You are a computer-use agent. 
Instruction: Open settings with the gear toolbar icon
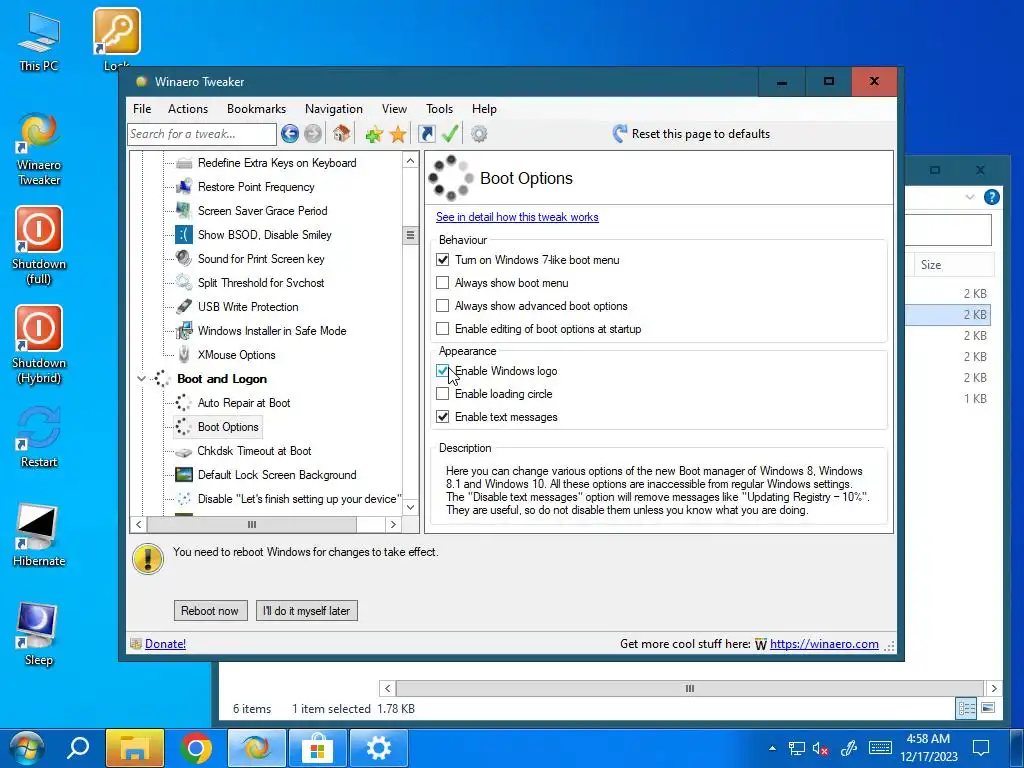pos(479,134)
